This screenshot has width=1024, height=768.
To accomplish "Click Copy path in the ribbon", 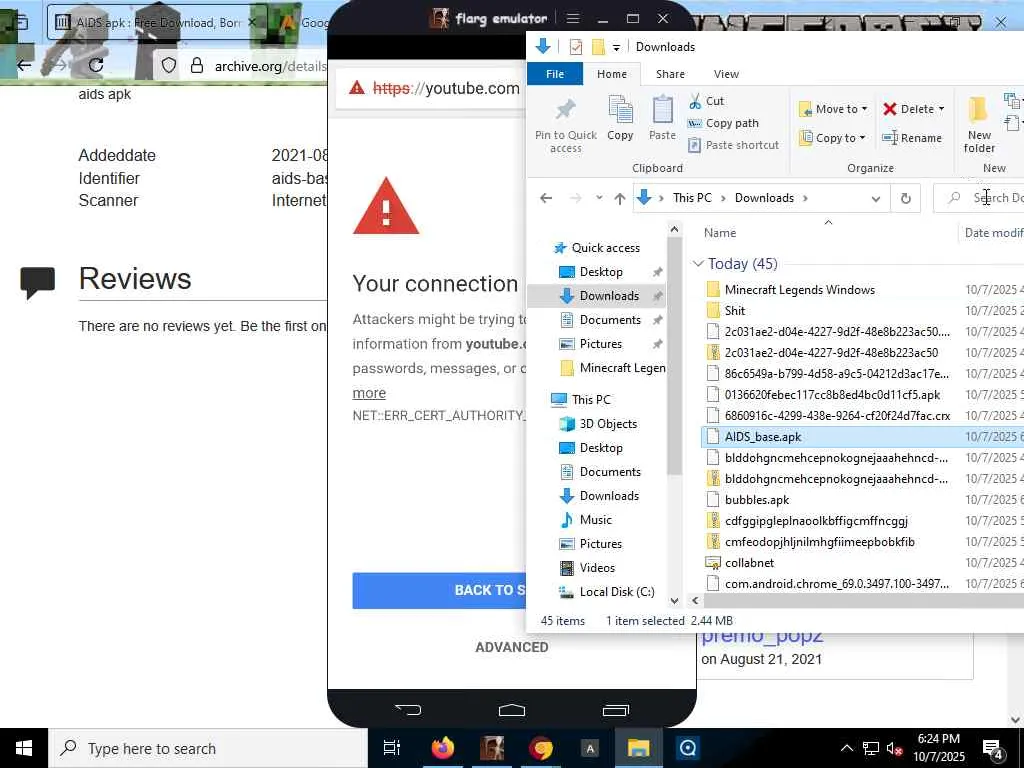I will click(723, 123).
